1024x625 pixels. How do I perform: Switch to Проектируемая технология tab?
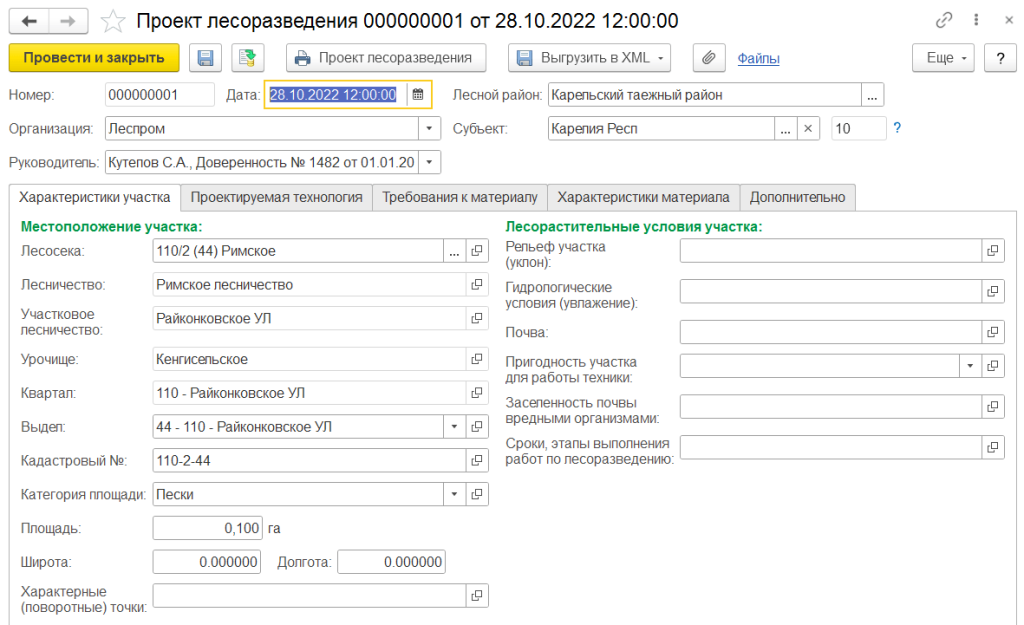click(276, 197)
